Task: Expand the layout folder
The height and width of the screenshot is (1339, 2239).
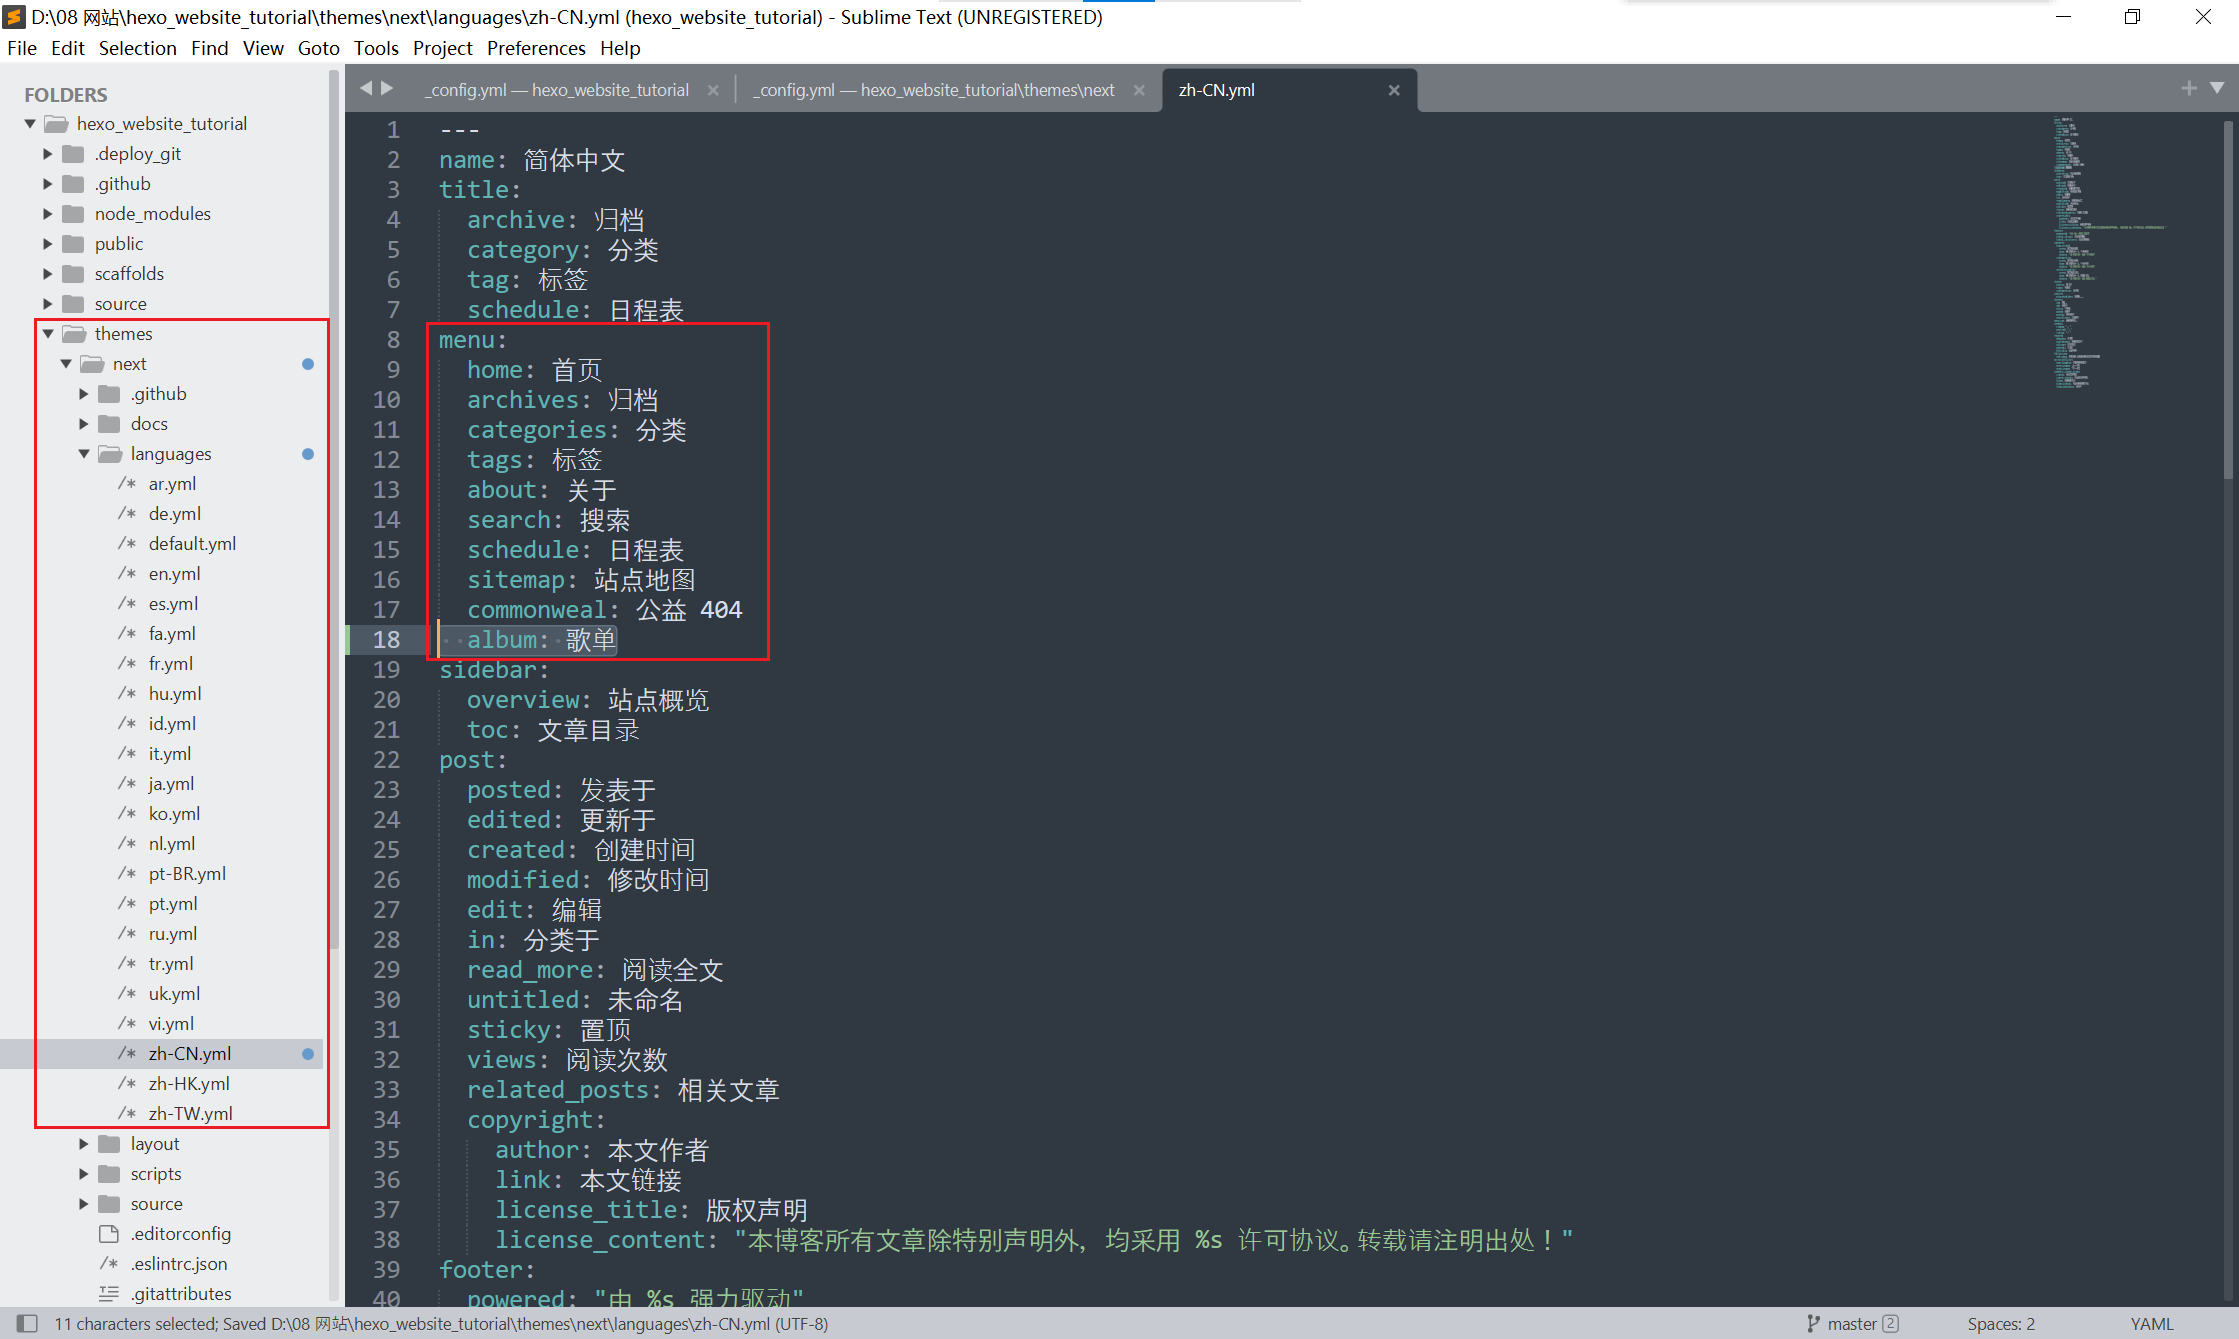Action: 84,1143
